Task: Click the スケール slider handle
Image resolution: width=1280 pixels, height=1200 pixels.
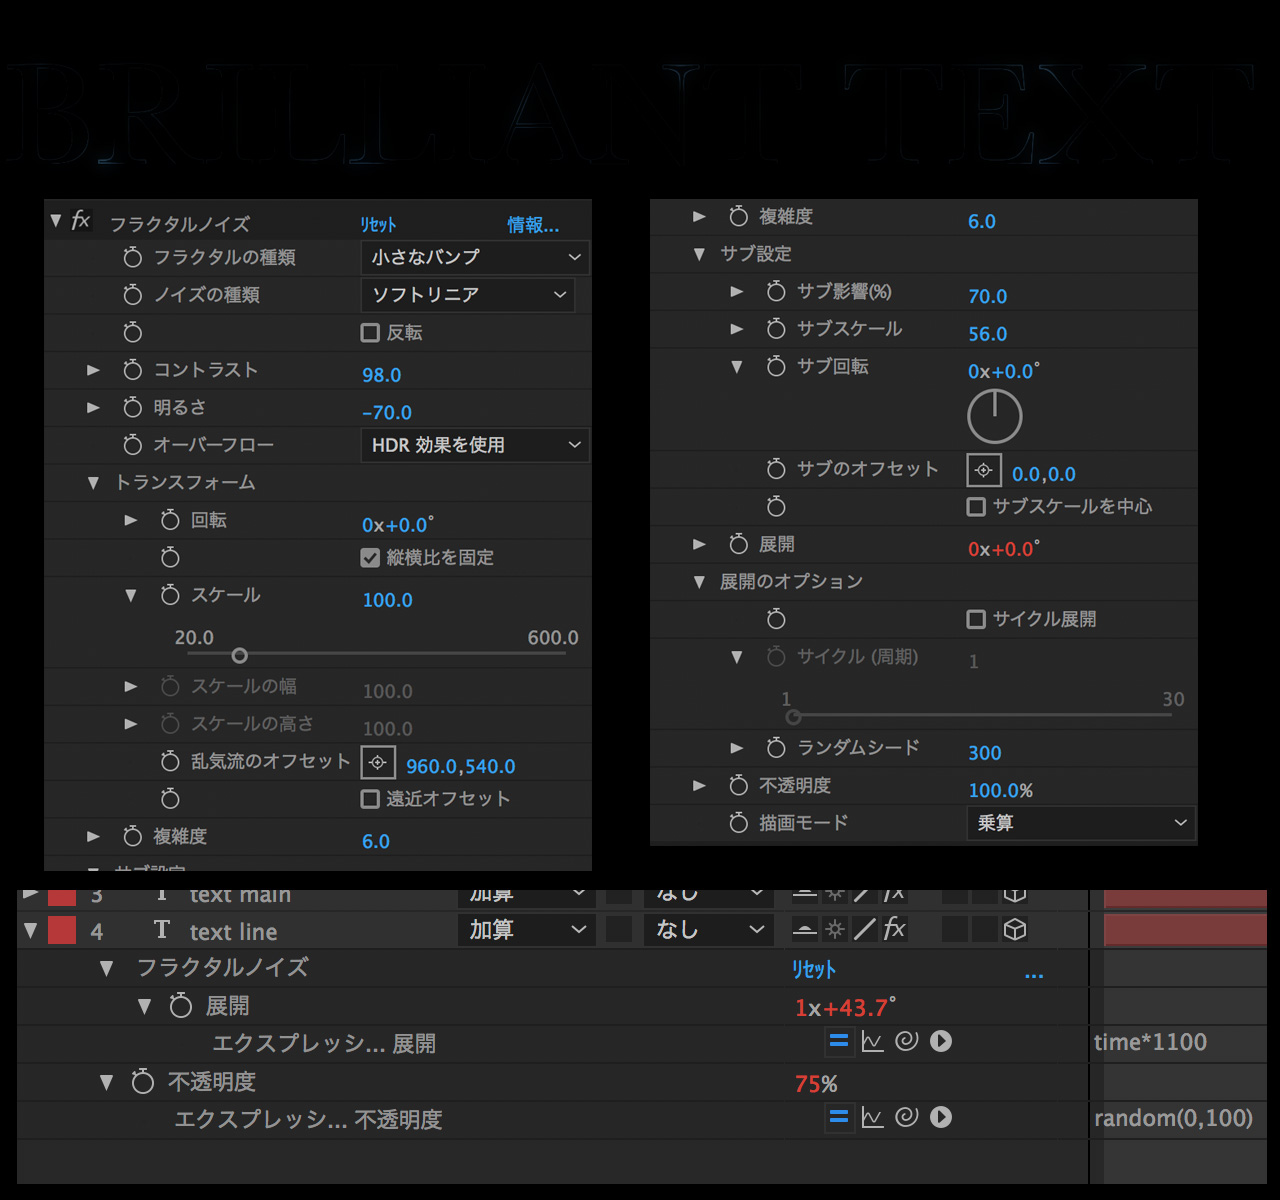Action: point(239,655)
